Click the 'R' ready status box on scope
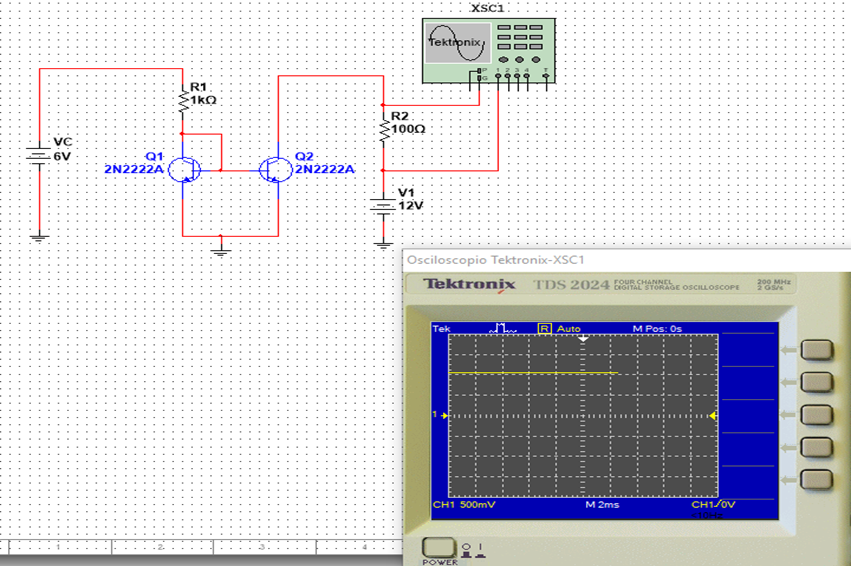 coord(544,328)
